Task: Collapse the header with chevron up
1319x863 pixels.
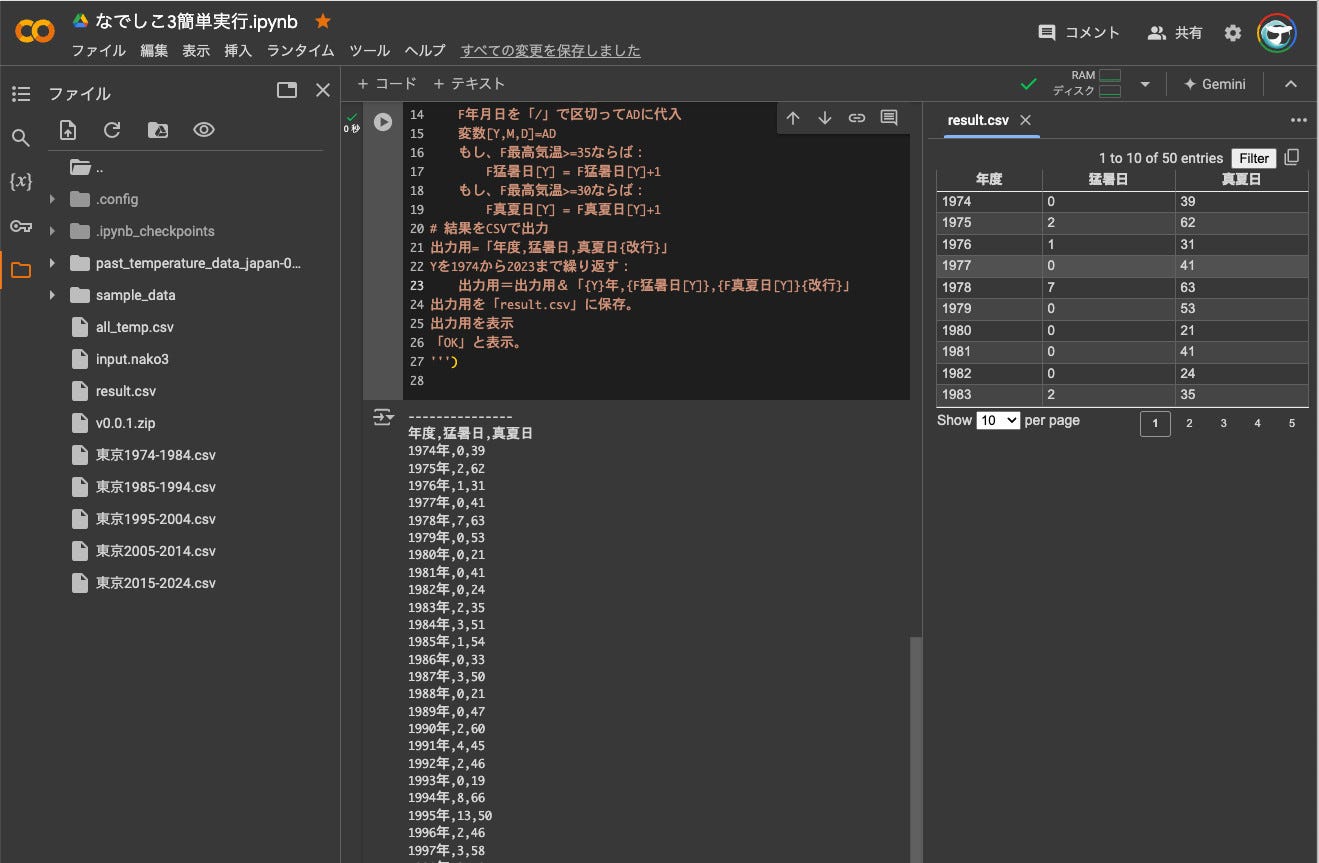Action: 1291,84
